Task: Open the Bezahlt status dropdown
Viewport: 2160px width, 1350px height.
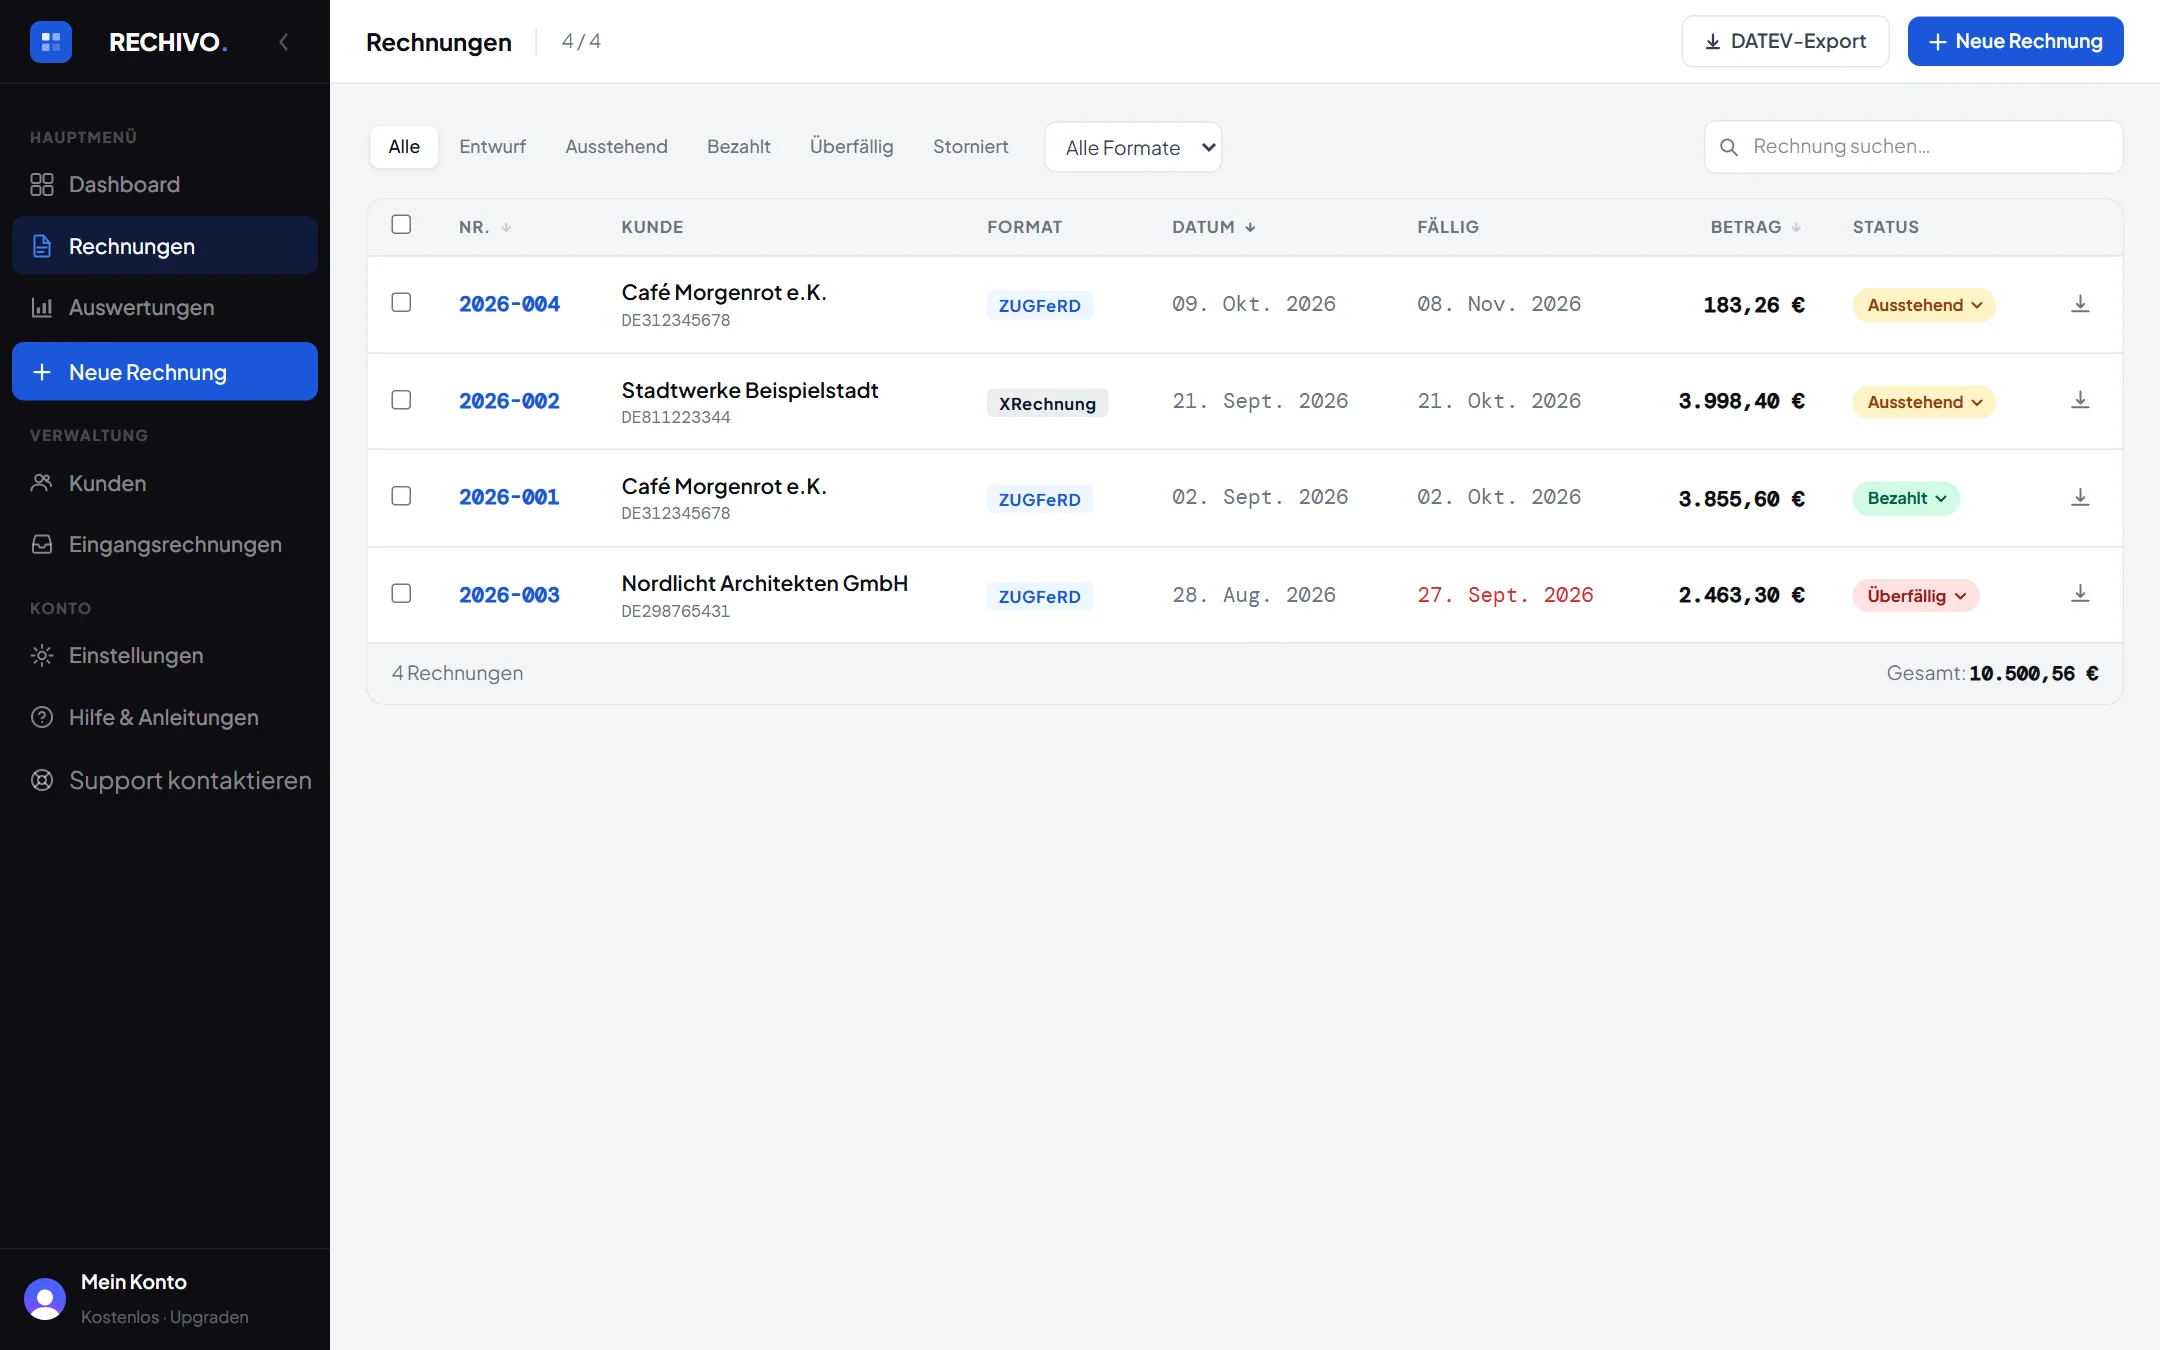Action: coord(1906,498)
